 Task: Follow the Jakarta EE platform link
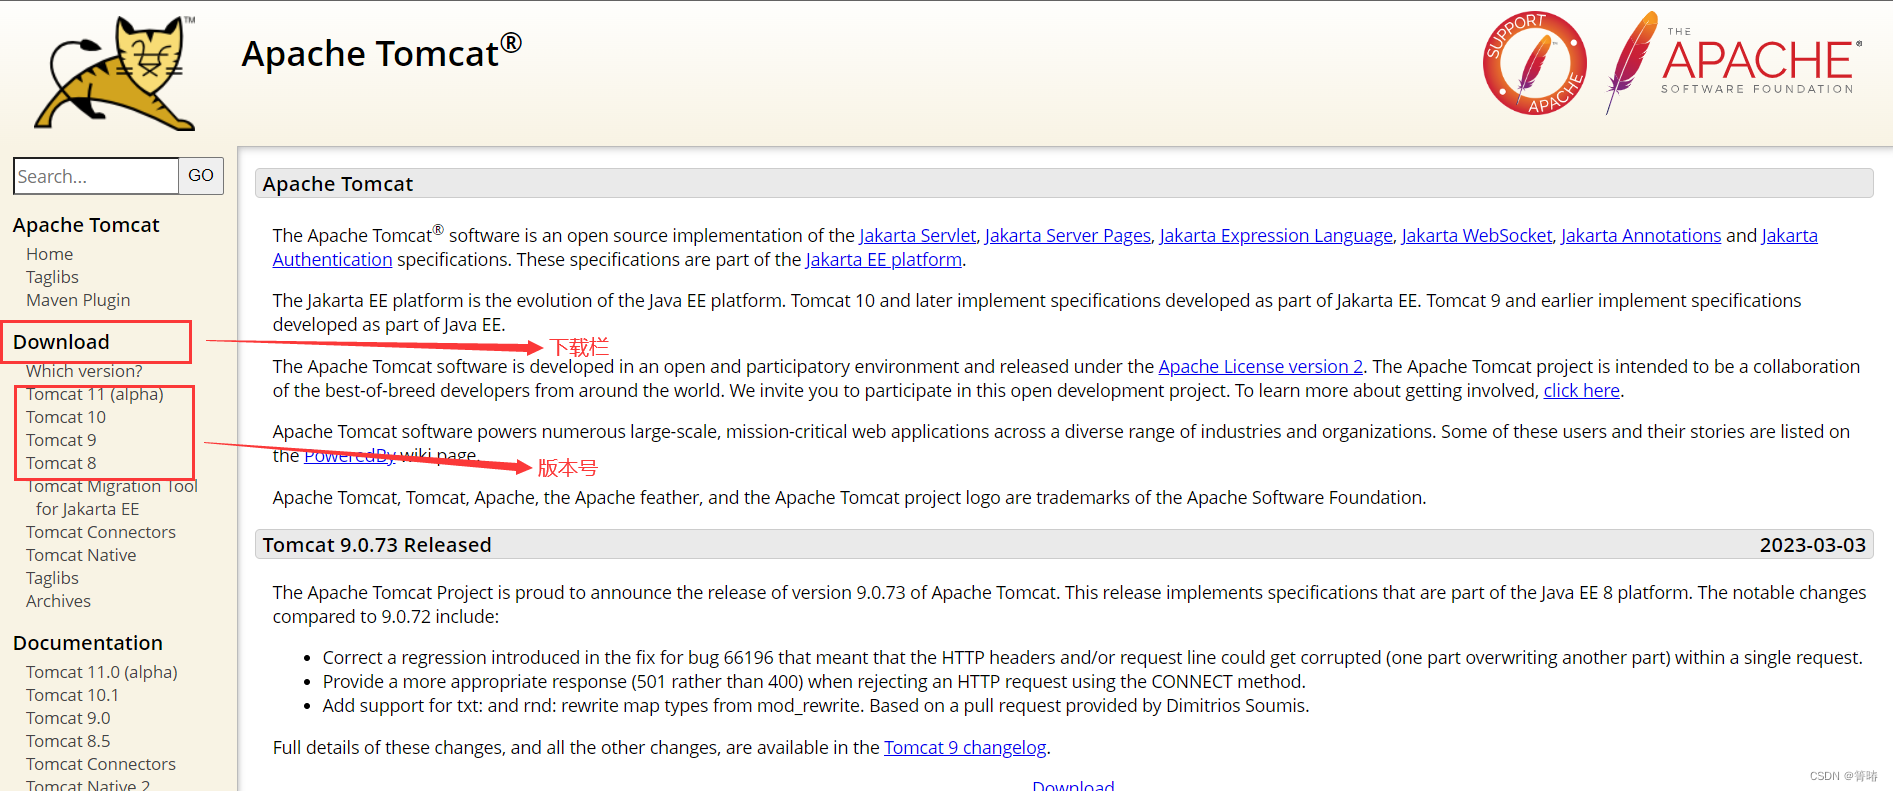point(884,260)
